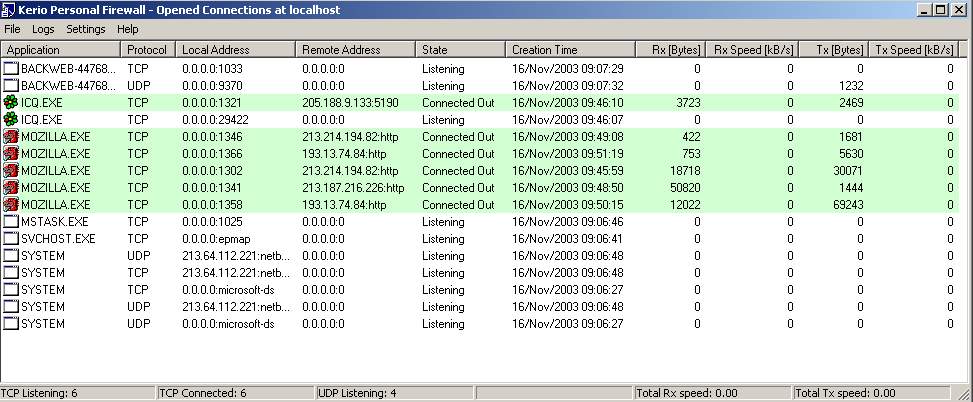
Task: Click the resize grip in the status bar corner
Action: click(965, 394)
